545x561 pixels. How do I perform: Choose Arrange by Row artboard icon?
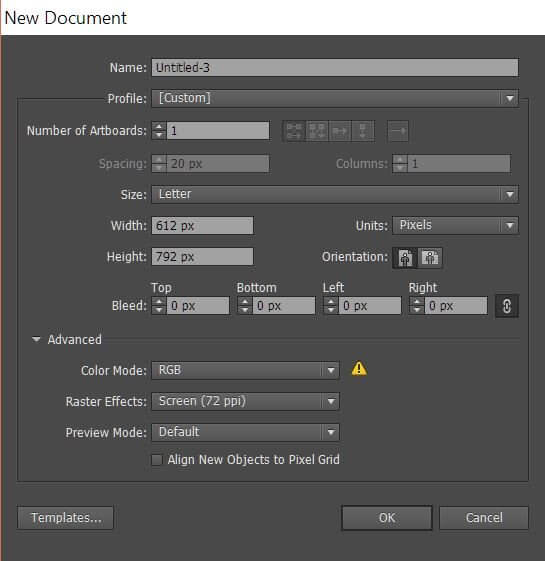click(340, 131)
